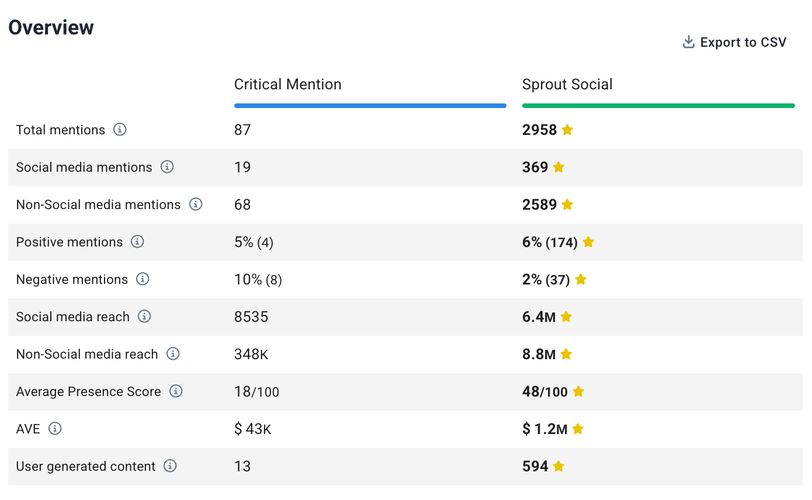Open info icon next to Total mentions
Screen dimensions: 812x500
120,129
